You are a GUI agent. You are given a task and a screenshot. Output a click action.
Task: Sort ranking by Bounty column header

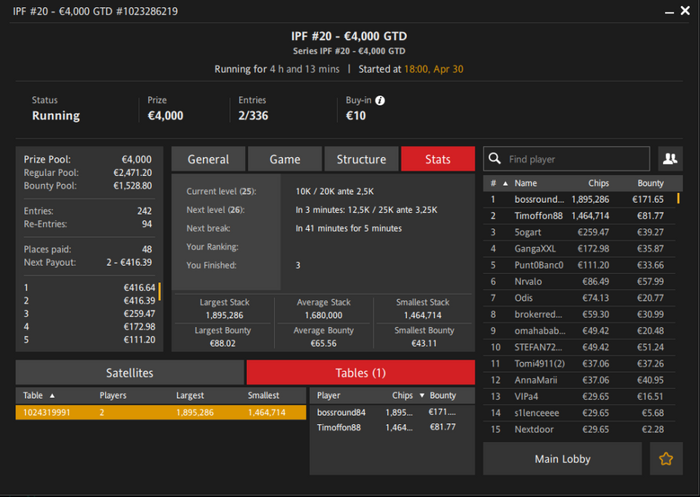[x=650, y=183]
